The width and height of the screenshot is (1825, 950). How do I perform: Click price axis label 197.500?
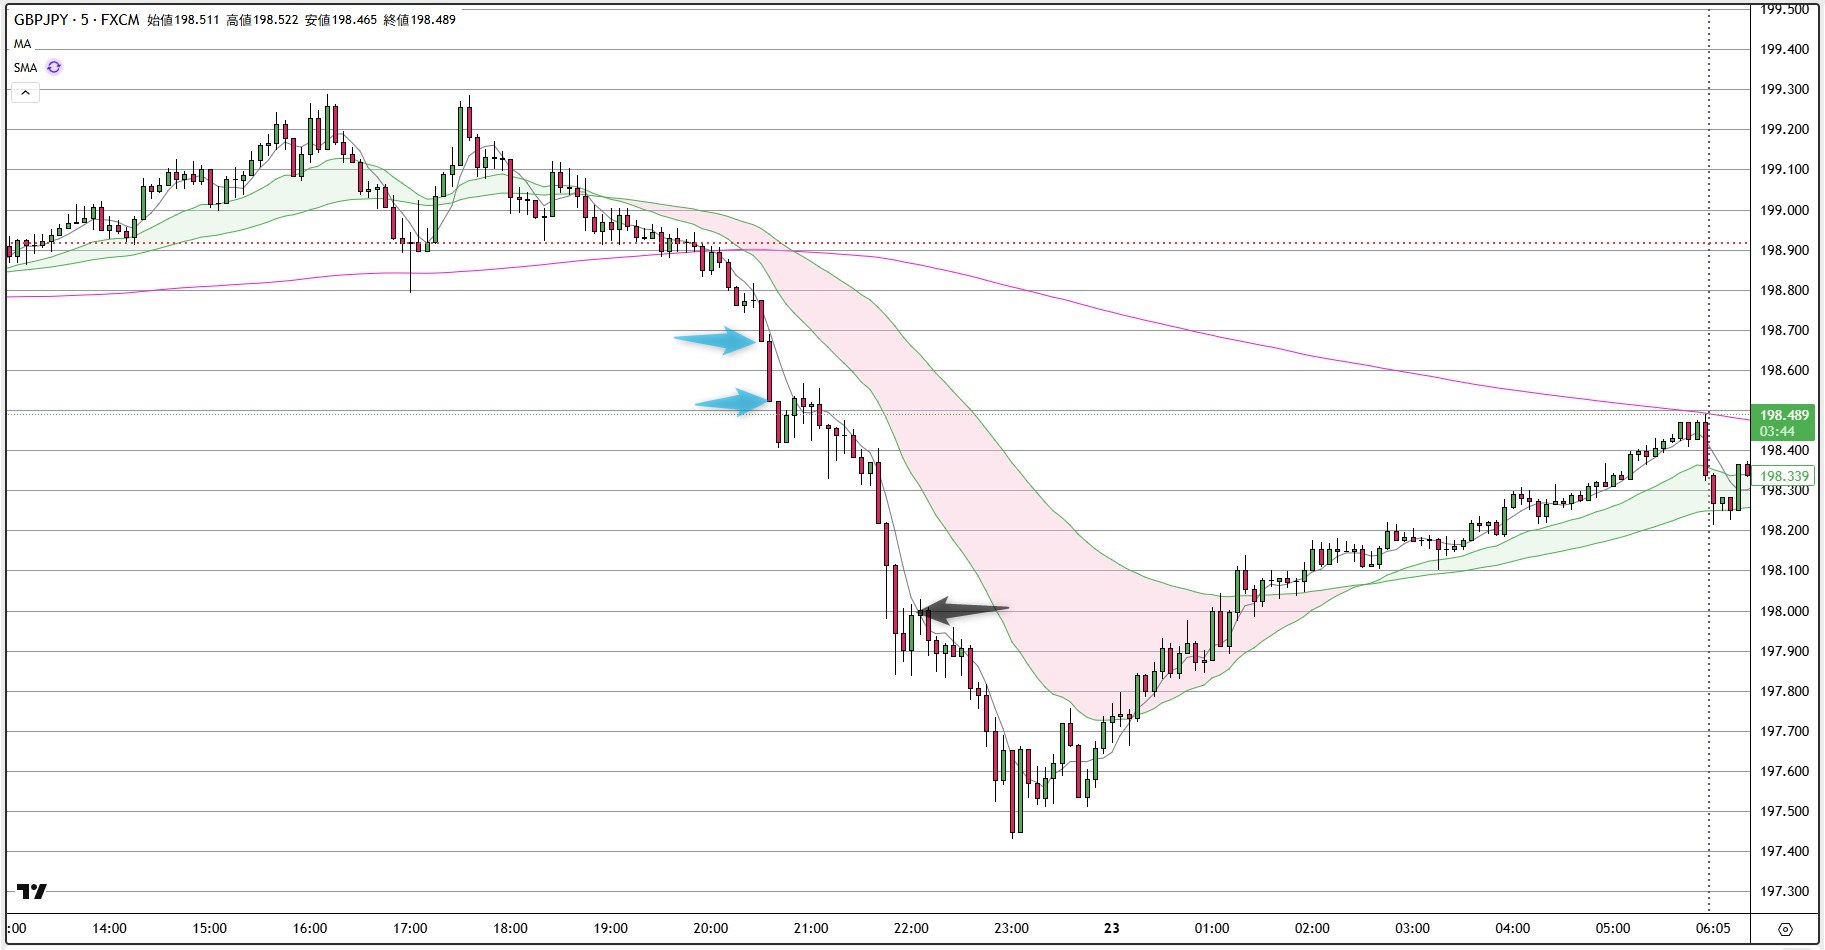1784,811
